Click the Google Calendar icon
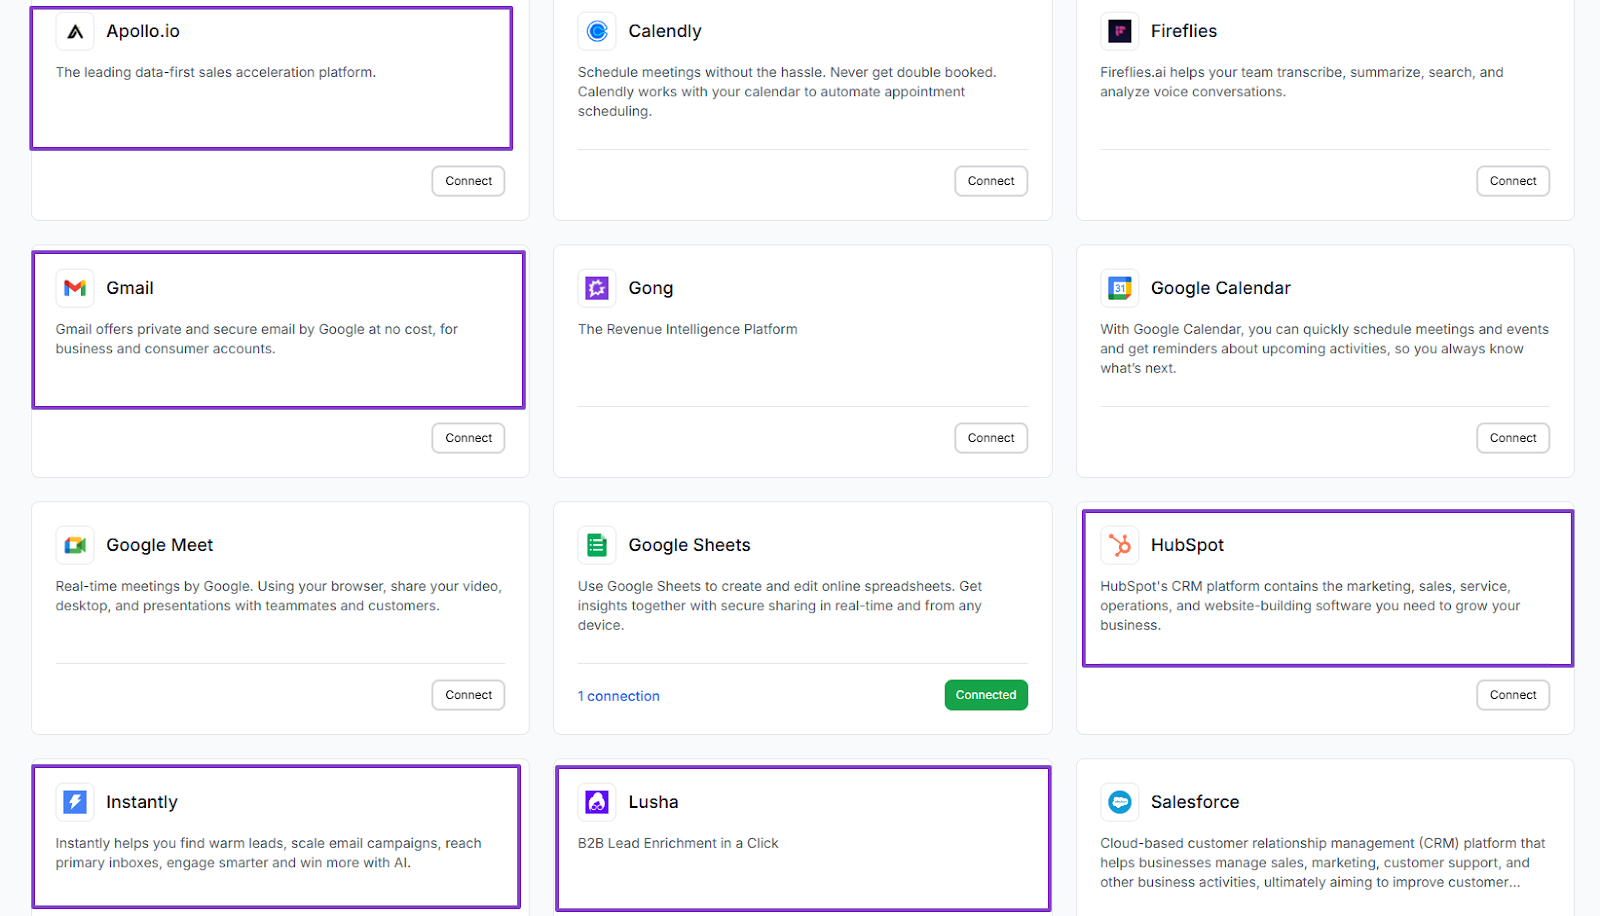 [1120, 288]
